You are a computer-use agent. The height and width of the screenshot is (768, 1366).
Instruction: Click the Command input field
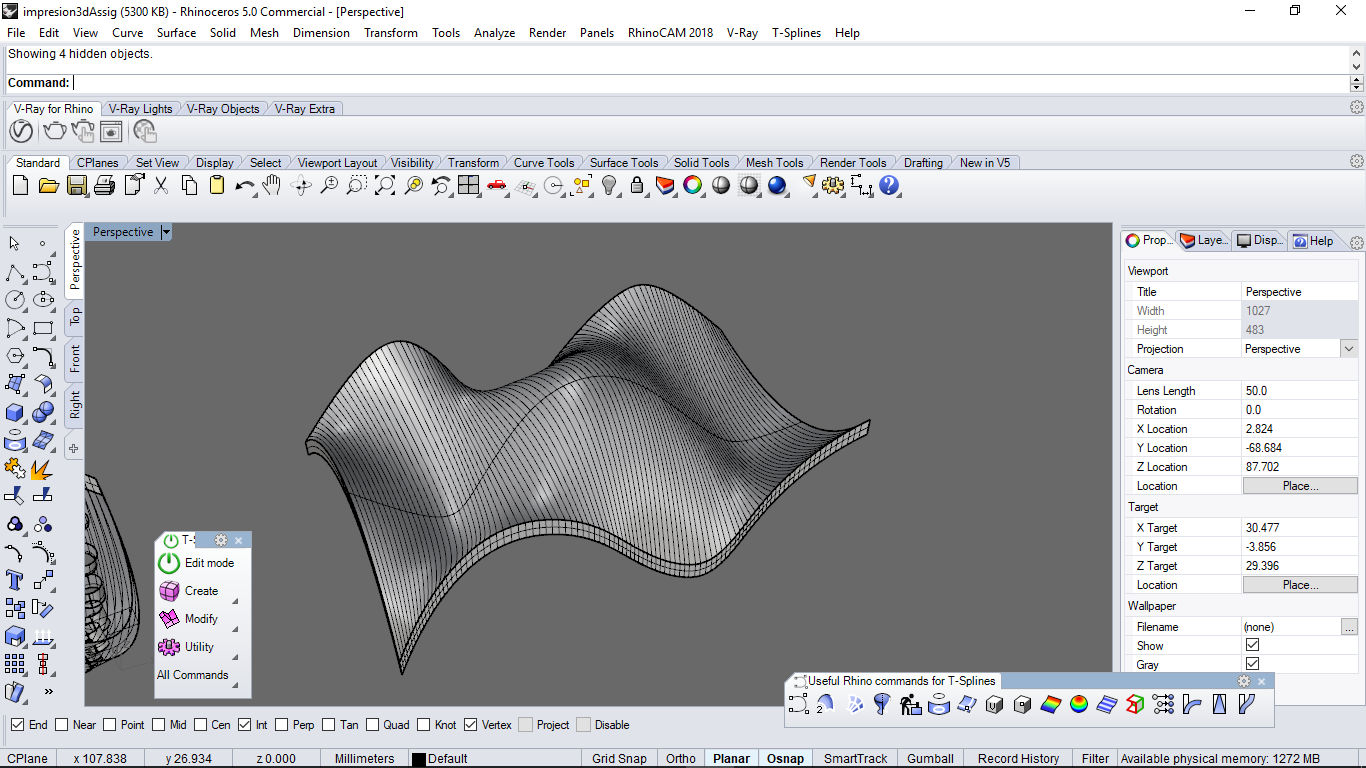[x=710, y=83]
